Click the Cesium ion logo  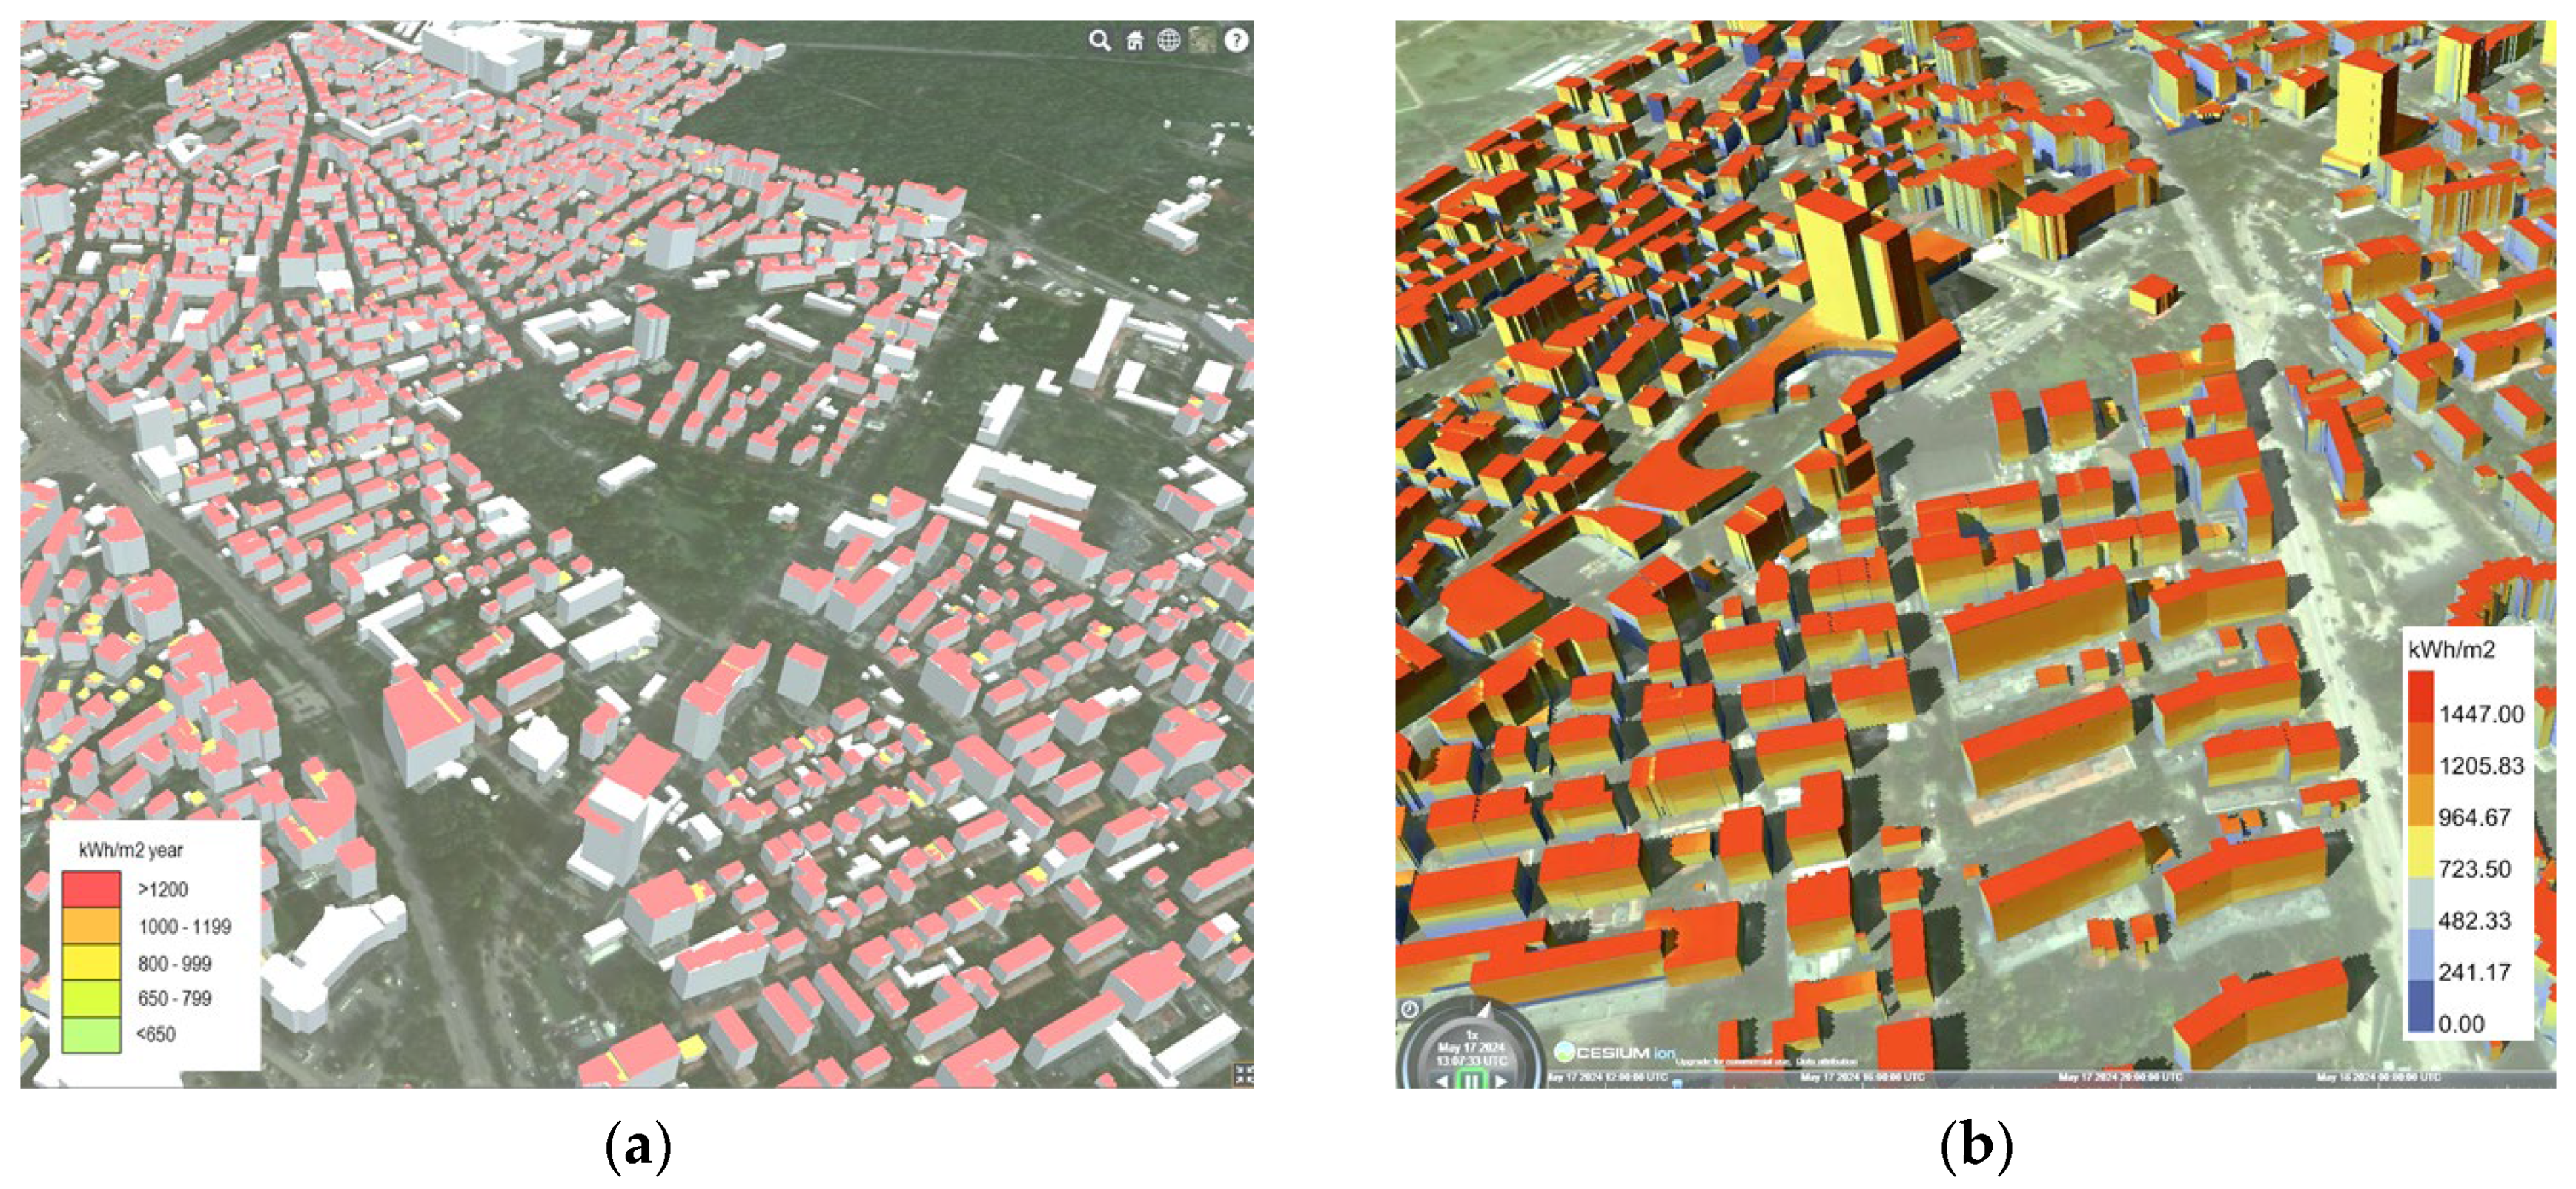(1615, 1053)
